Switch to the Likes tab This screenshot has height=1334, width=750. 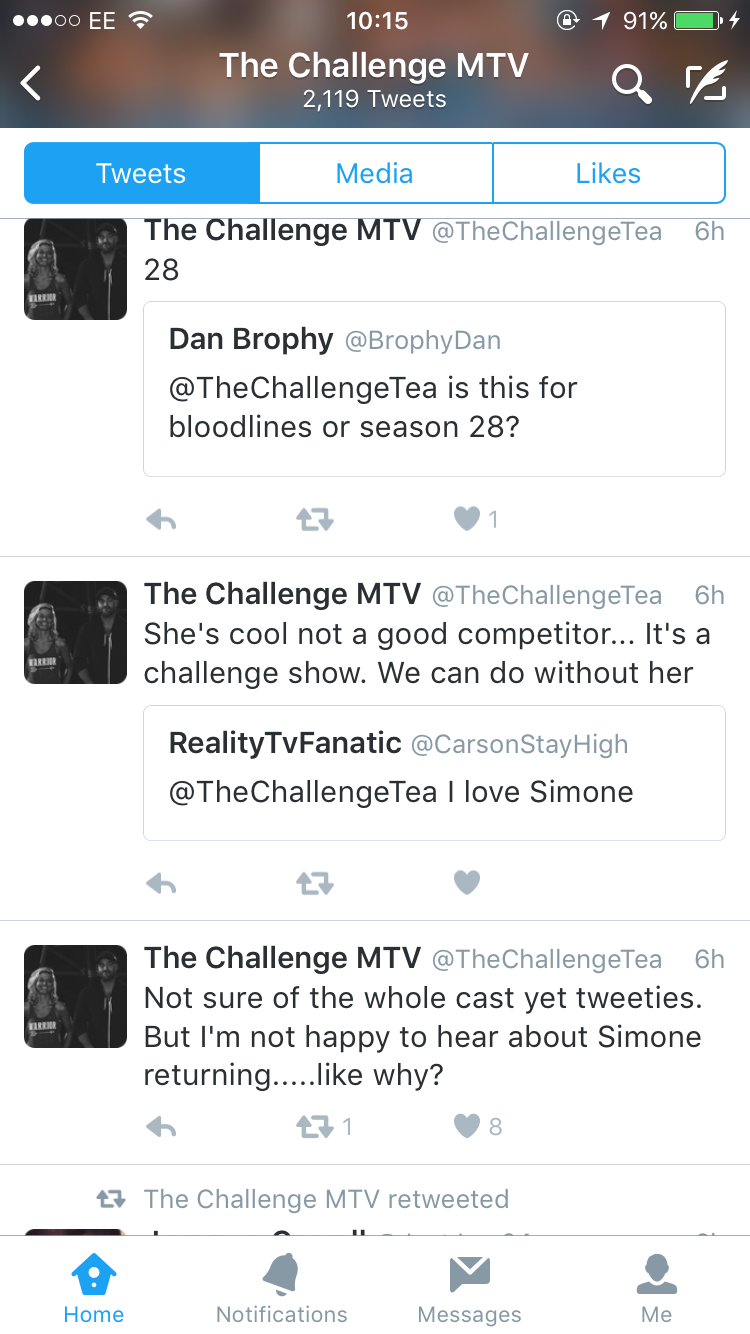click(608, 173)
